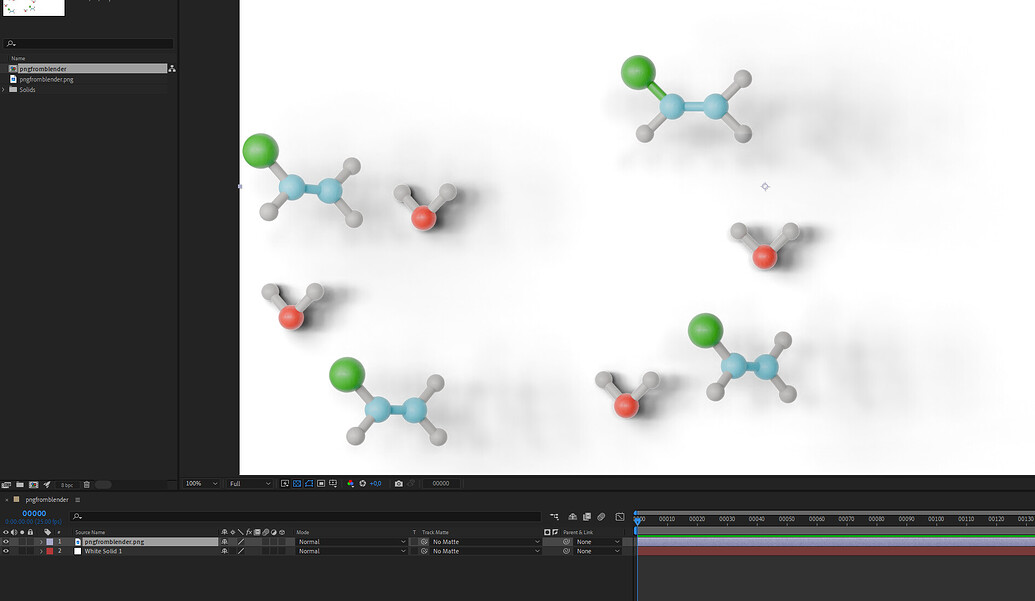Open the Track Matte dropdown for layer 1
This screenshot has width=1035, height=601.
pos(485,542)
